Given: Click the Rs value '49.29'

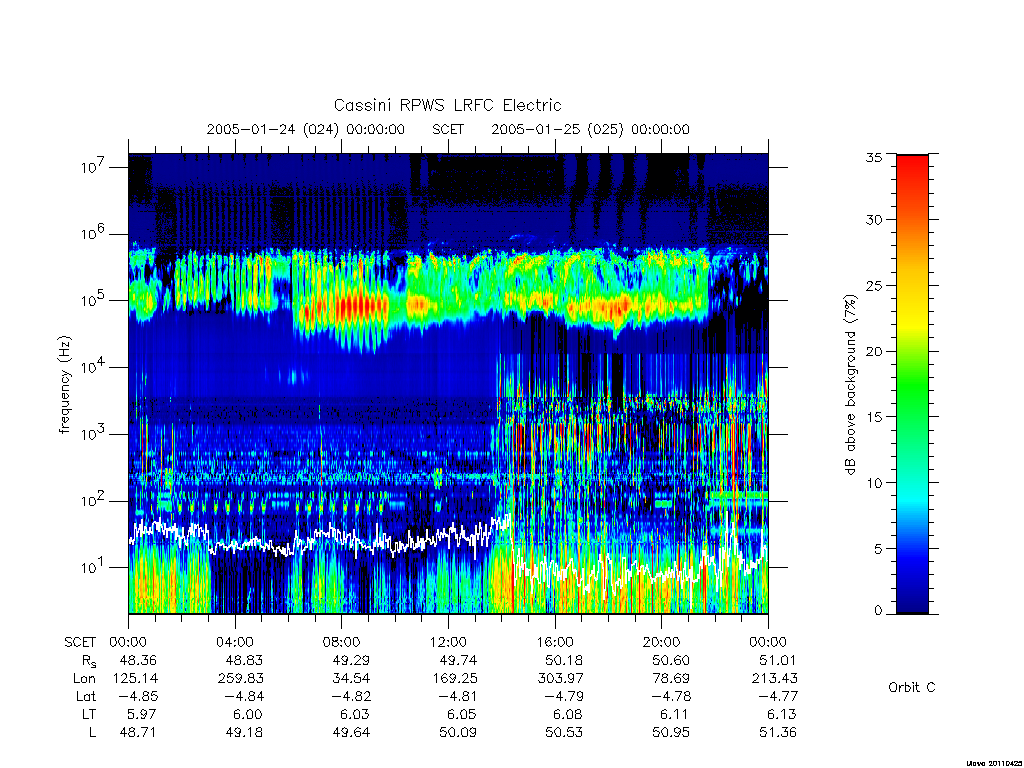Looking at the screenshot, I should 351,660.
